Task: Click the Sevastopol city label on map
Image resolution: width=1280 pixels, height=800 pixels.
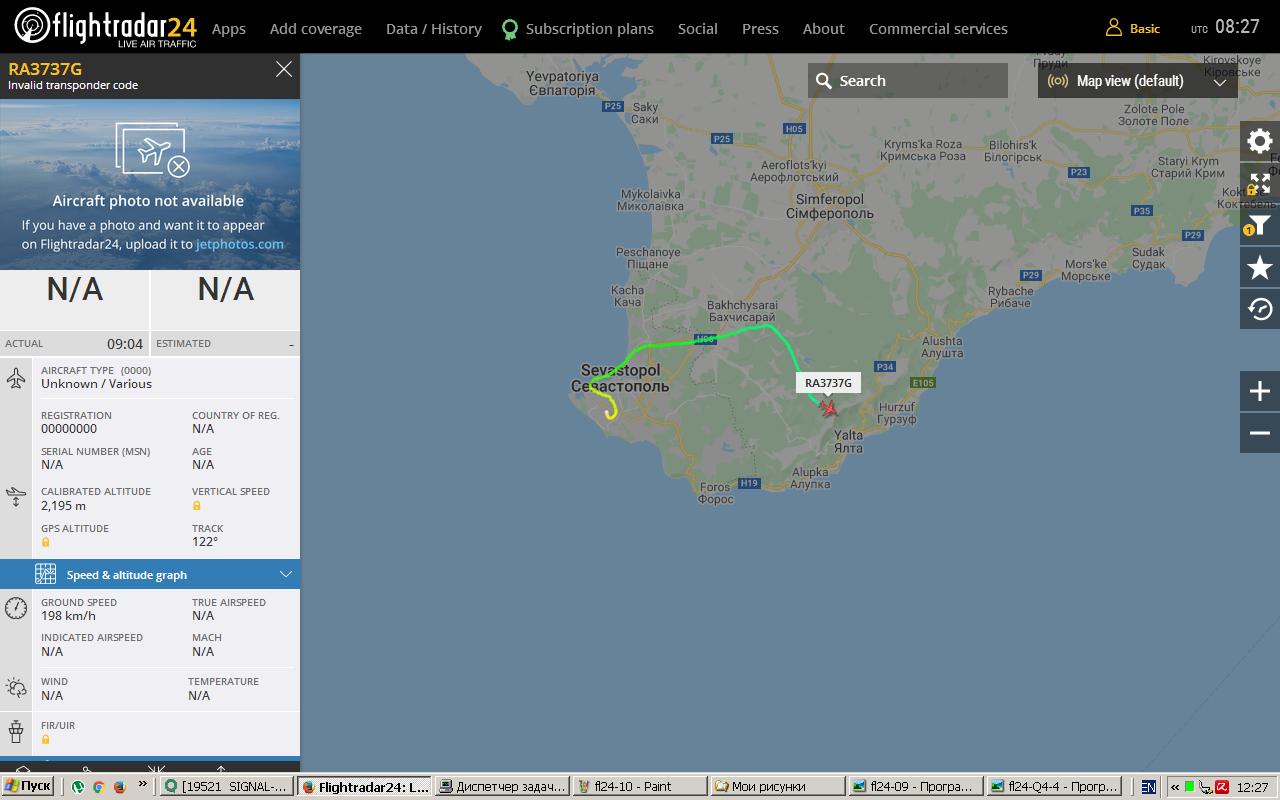Action: click(620, 378)
